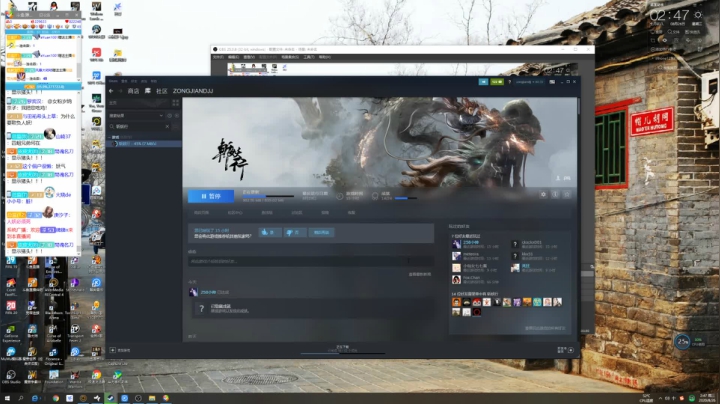This screenshot has width=720, height=404.
Task: Open Edge browser from the taskbar
Action: point(35,398)
